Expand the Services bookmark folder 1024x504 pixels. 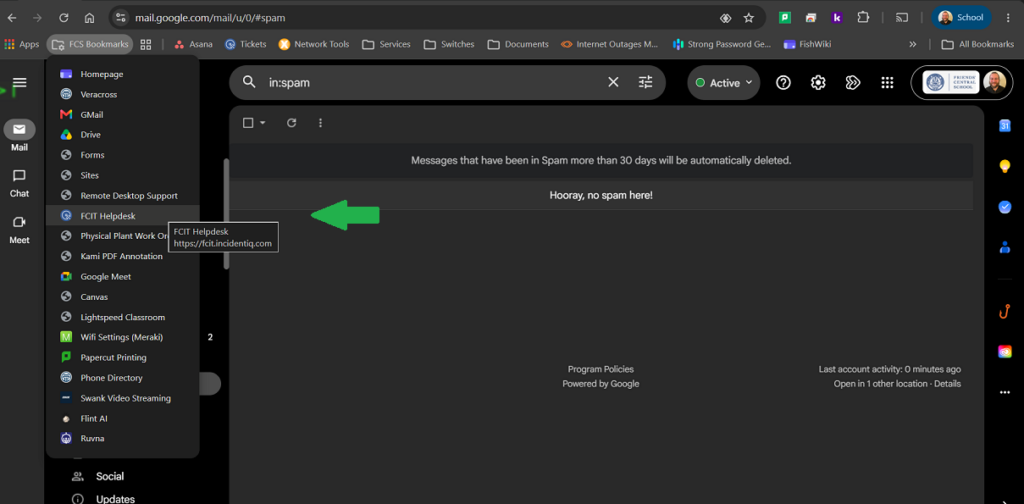tap(386, 44)
